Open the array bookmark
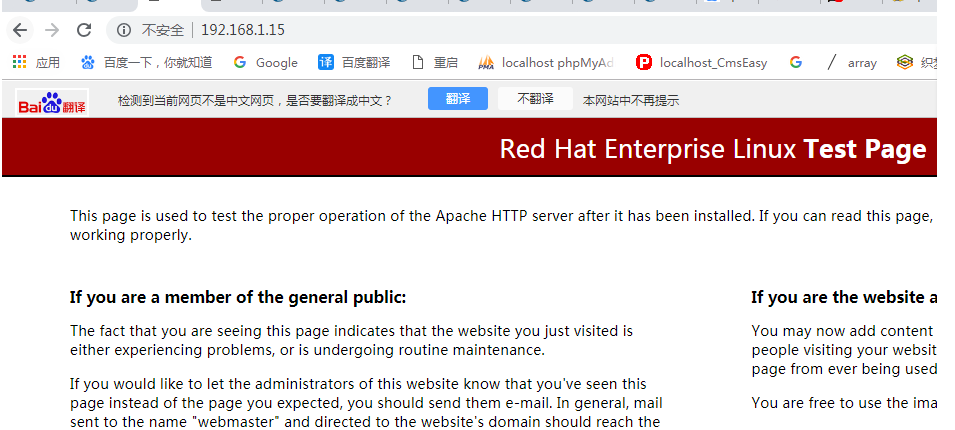 tap(851, 62)
